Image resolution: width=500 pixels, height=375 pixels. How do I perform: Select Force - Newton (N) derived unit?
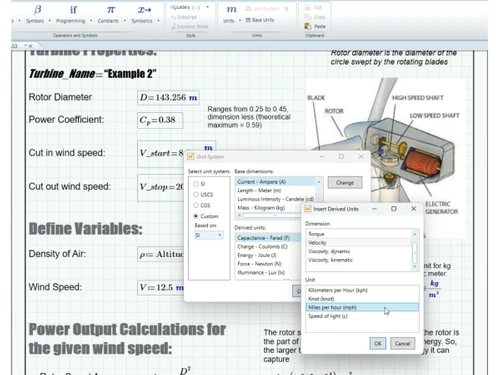(269, 264)
